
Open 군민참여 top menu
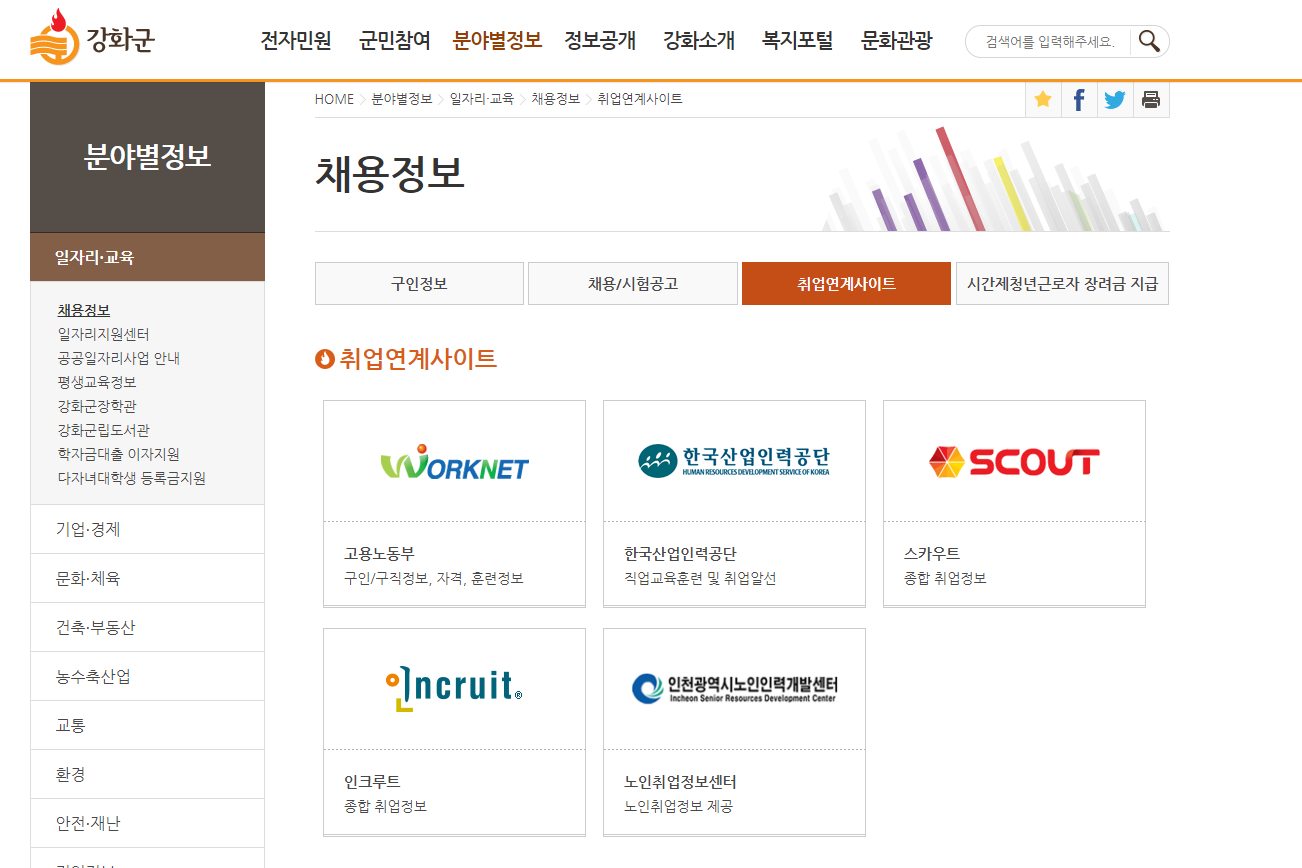point(395,41)
